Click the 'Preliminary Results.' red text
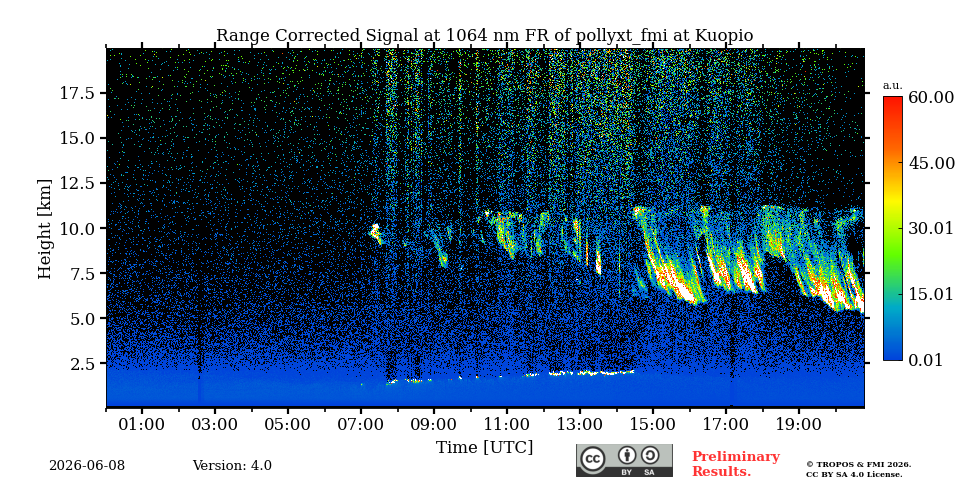 (736, 463)
